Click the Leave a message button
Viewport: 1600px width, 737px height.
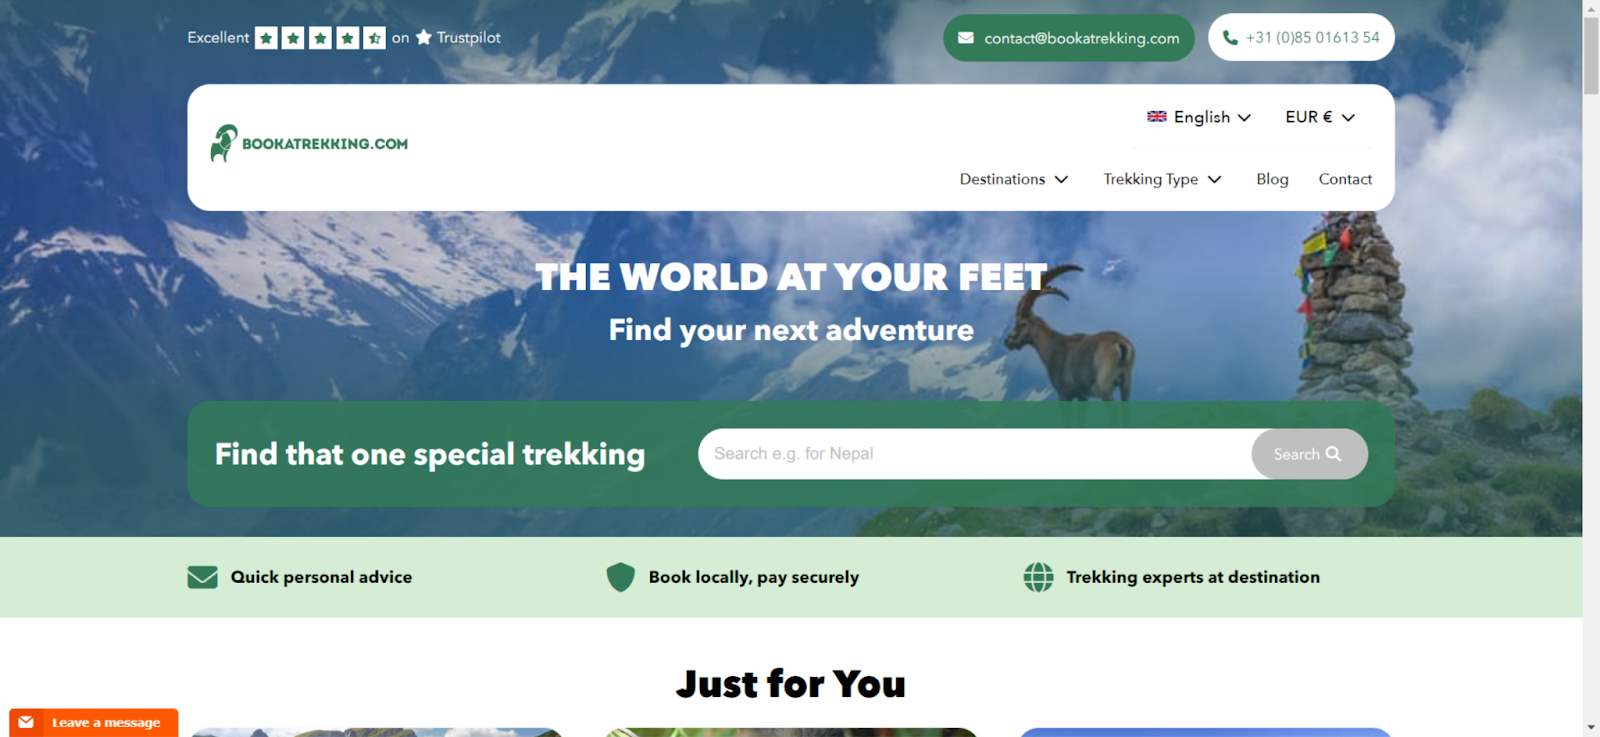pos(94,722)
